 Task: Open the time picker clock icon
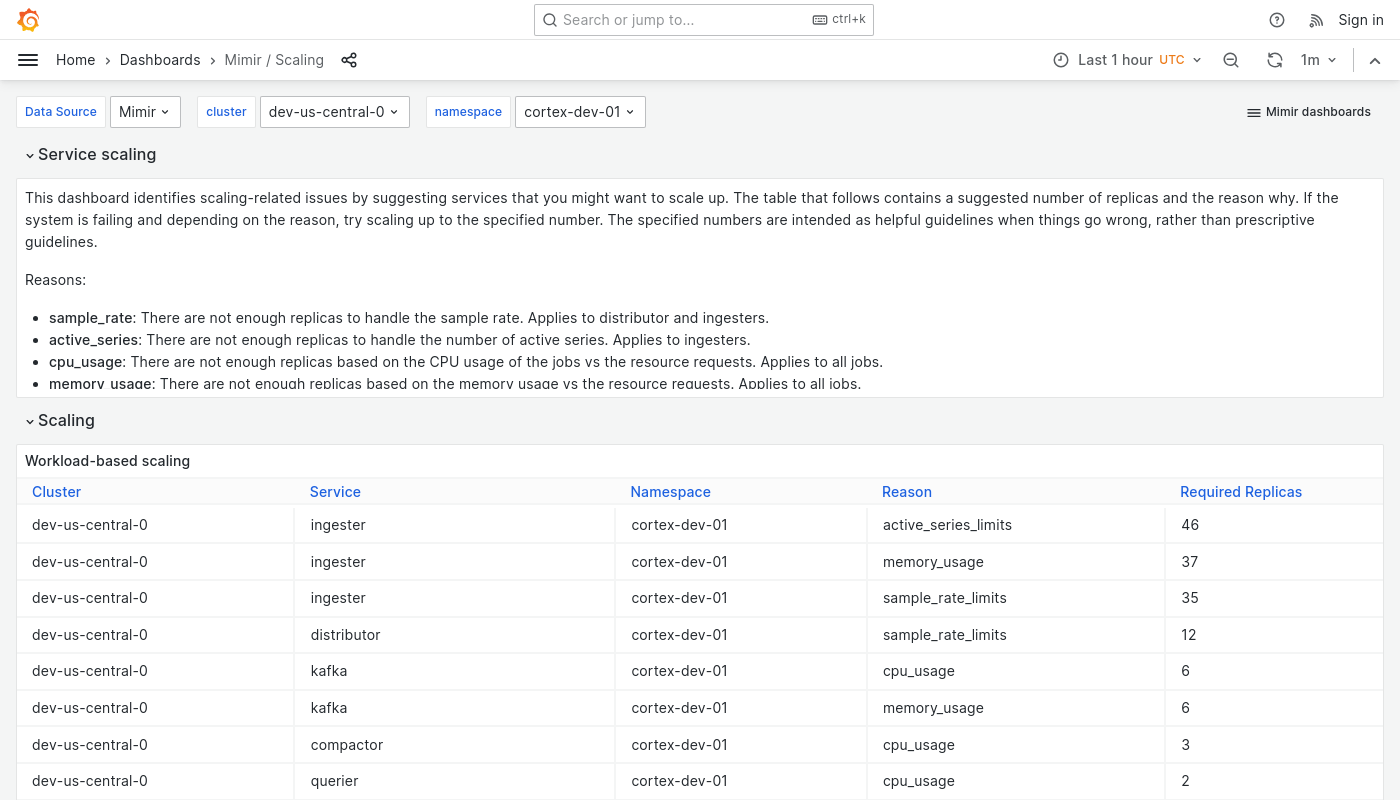pyautogui.click(x=1061, y=60)
